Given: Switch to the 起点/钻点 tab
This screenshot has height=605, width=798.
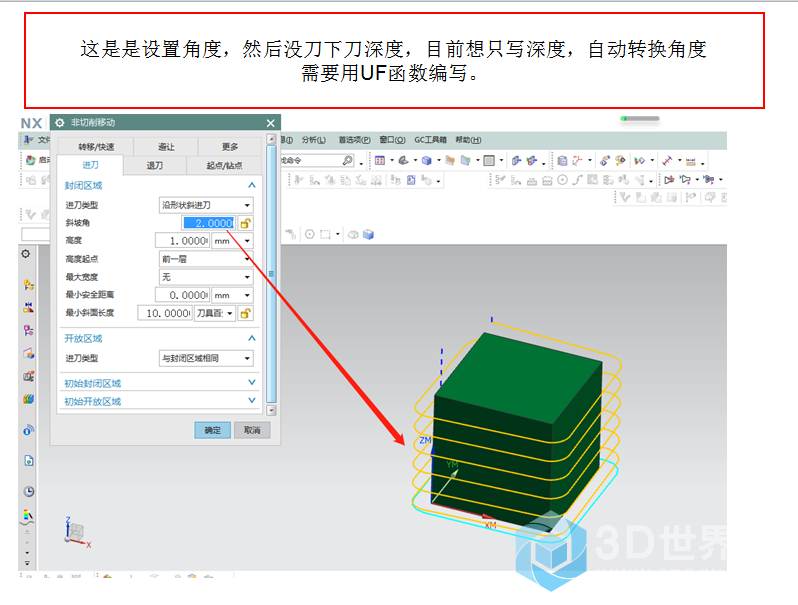Looking at the screenshot, I should (x=224, y=165).
